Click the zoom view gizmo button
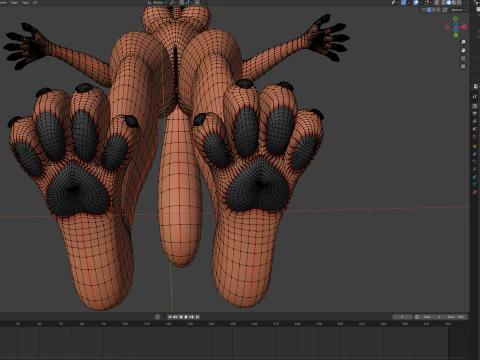This screenshot has width=480, height=360. (463, 42)
